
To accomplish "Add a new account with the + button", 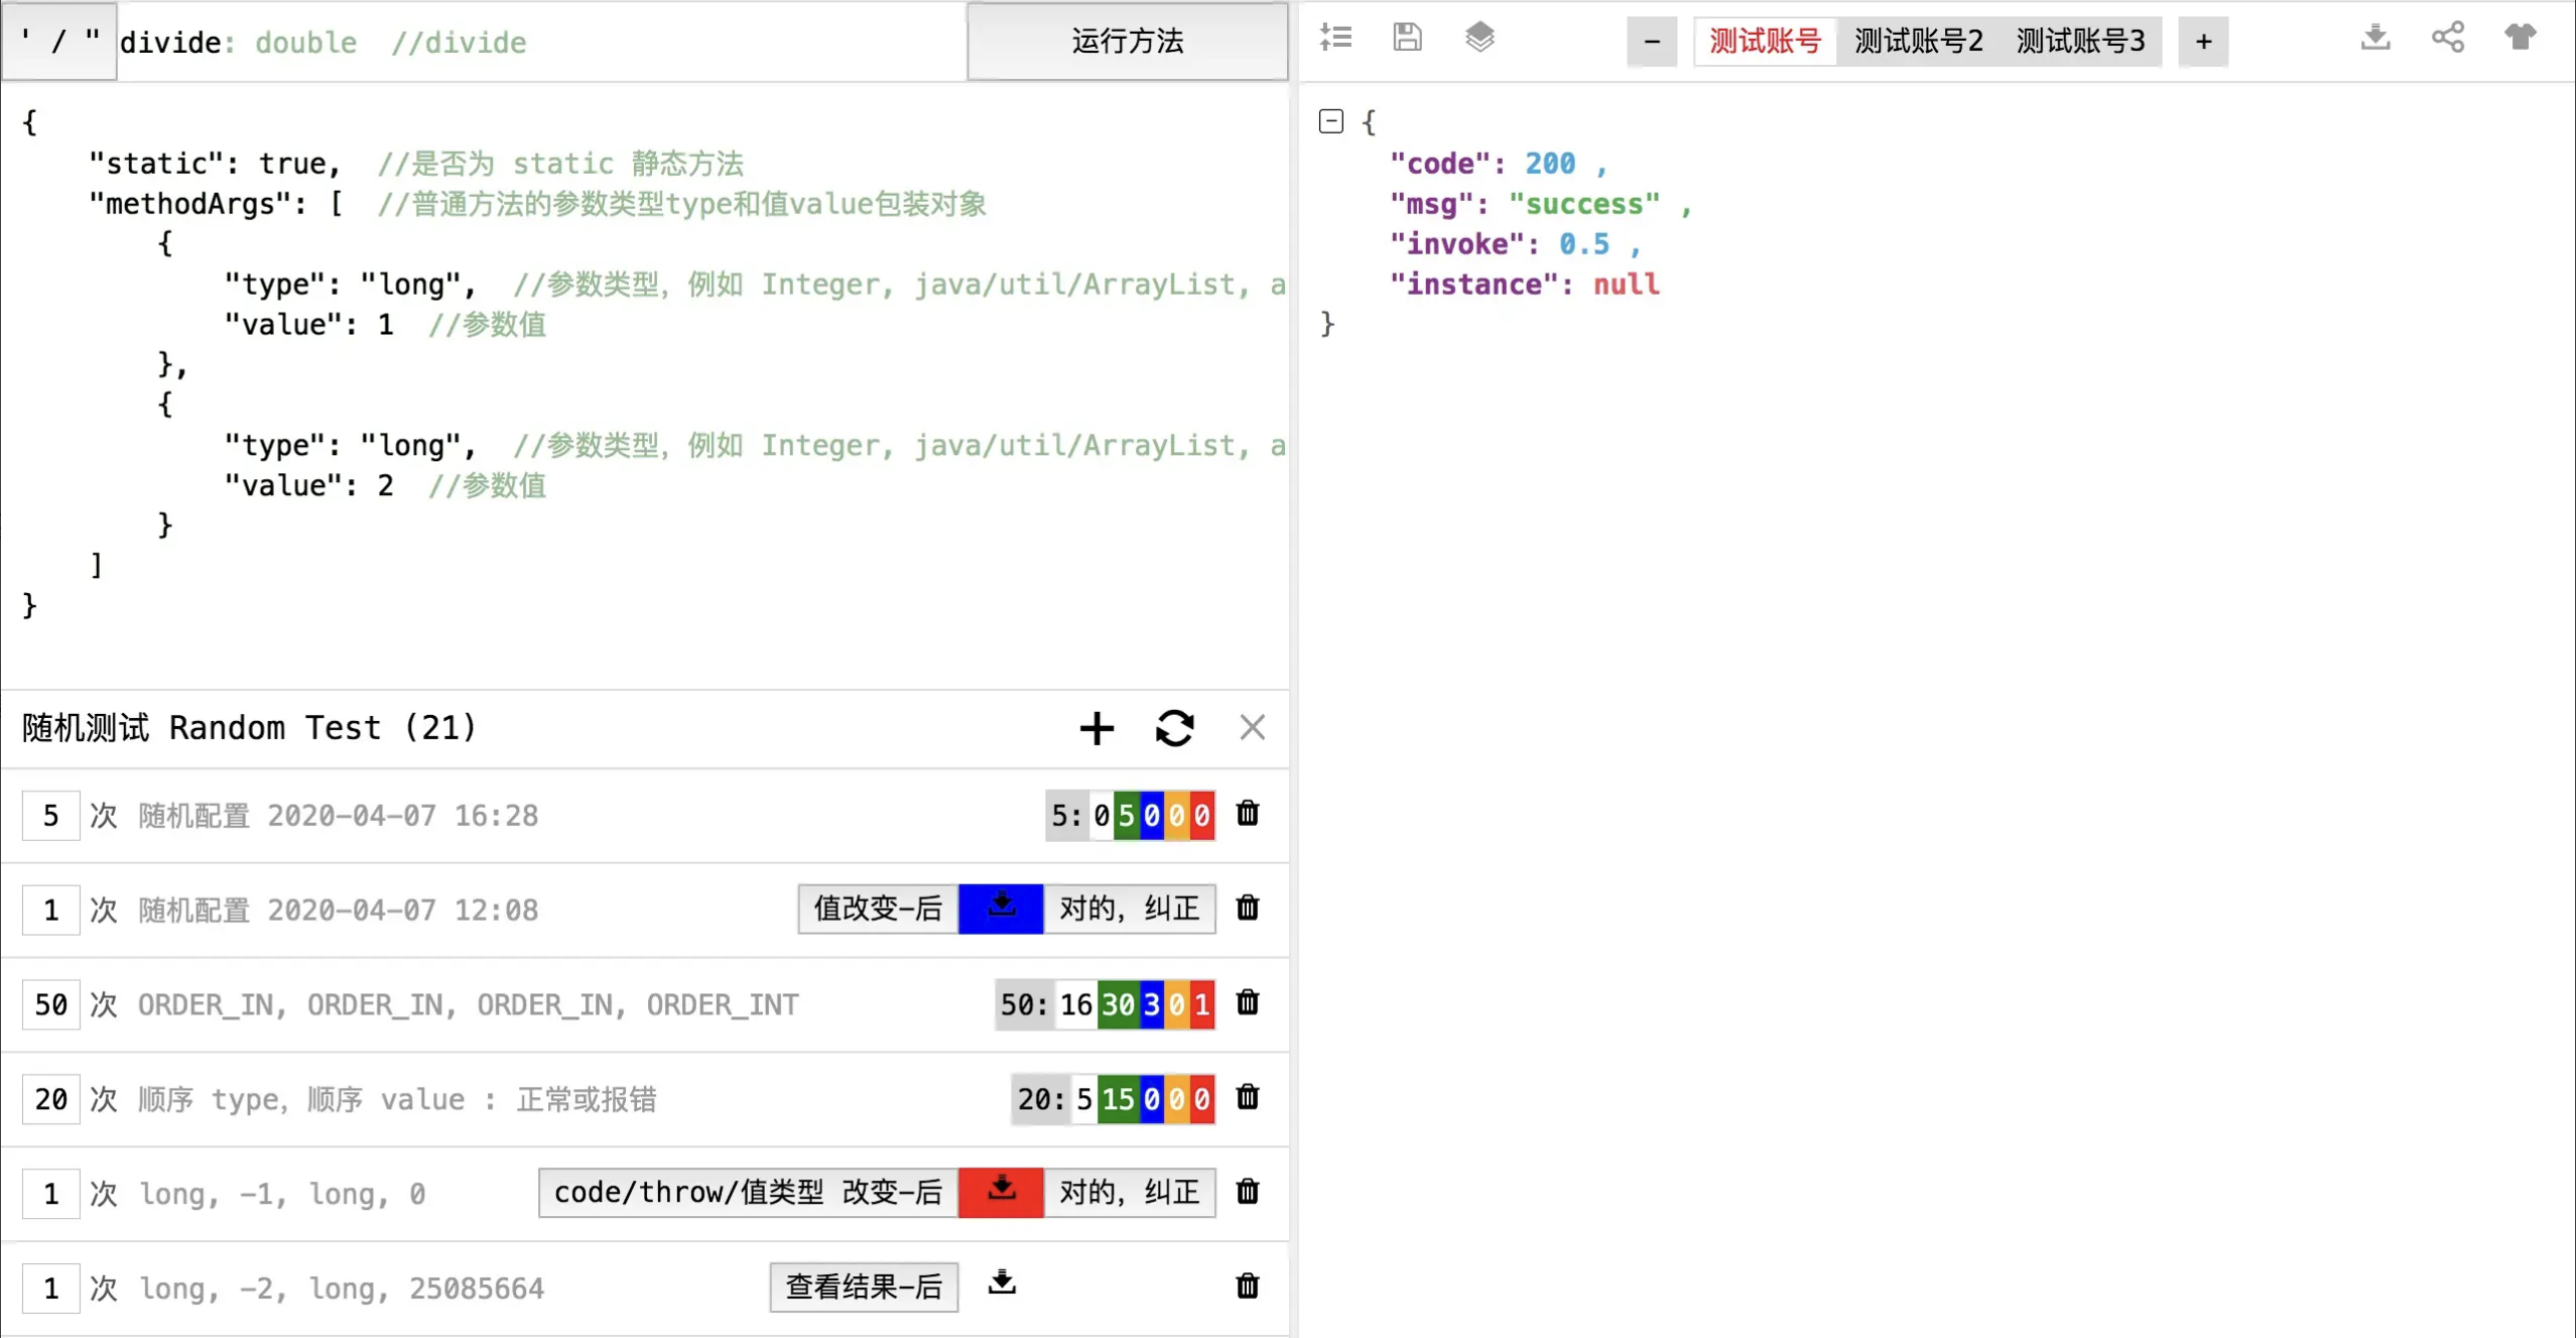I will click(2203, 41).
